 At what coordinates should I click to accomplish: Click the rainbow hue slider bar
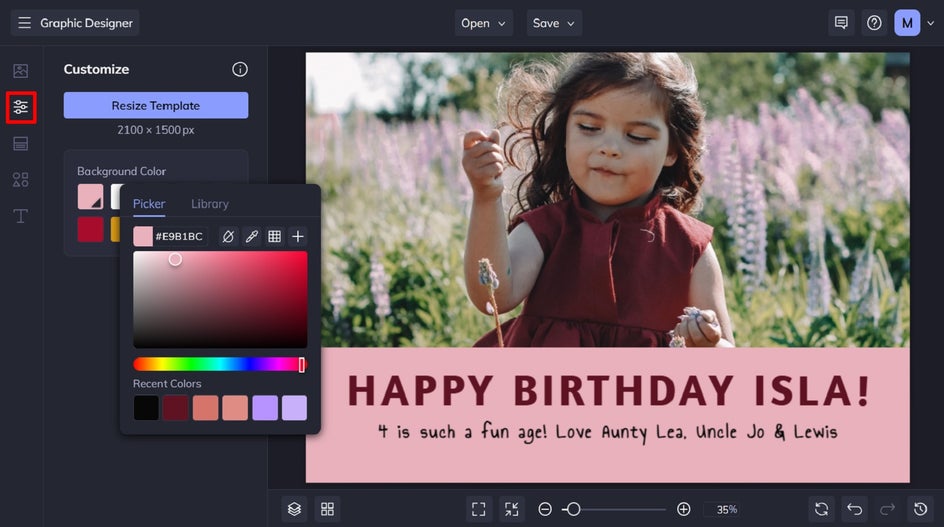pyautogui.click(x=220, y=364)
